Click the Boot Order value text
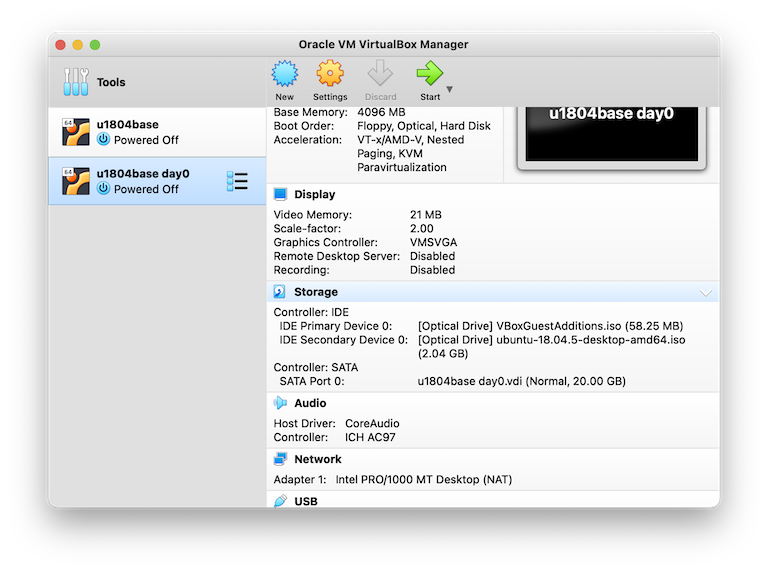 424,126
